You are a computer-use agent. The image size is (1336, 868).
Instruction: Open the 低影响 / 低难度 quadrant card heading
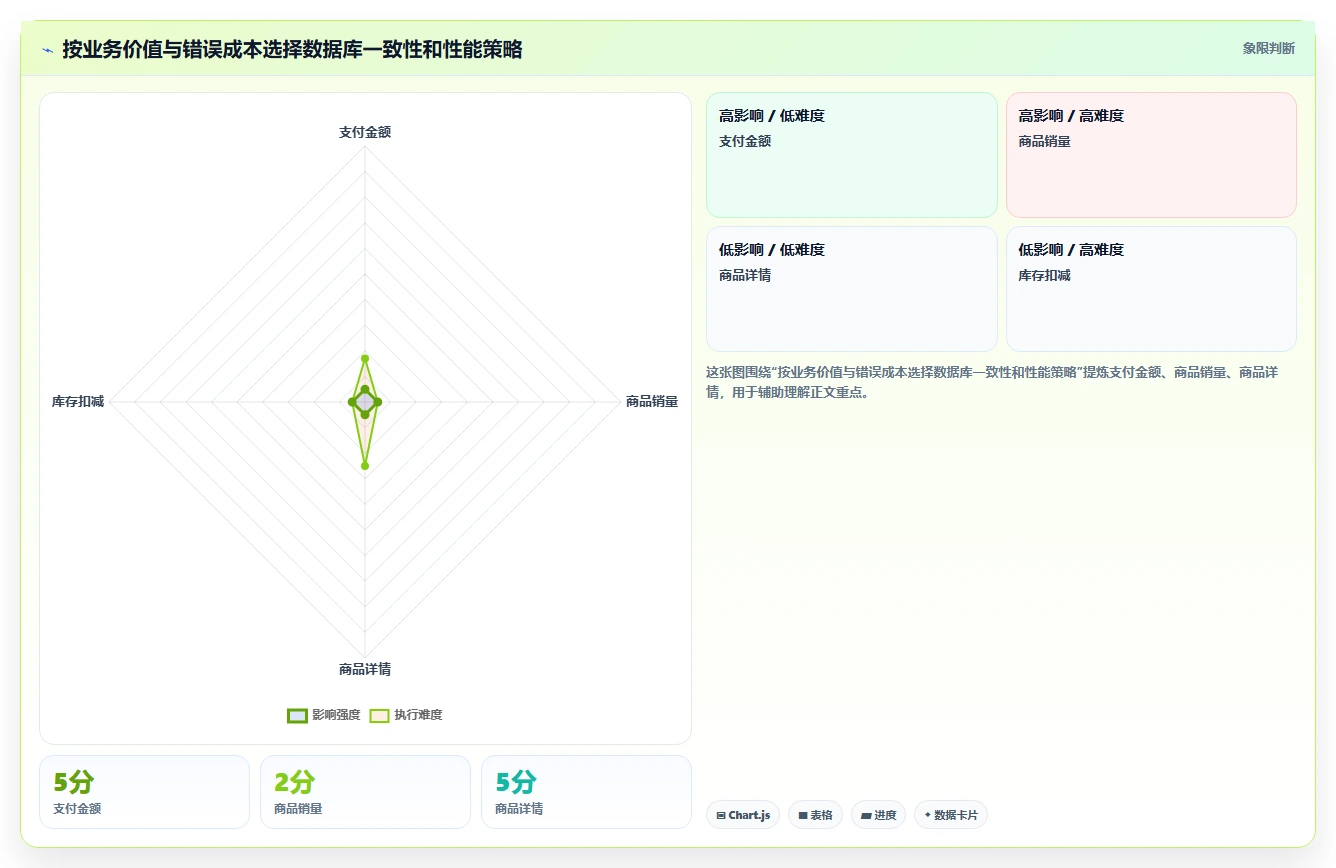coord(772,250)
